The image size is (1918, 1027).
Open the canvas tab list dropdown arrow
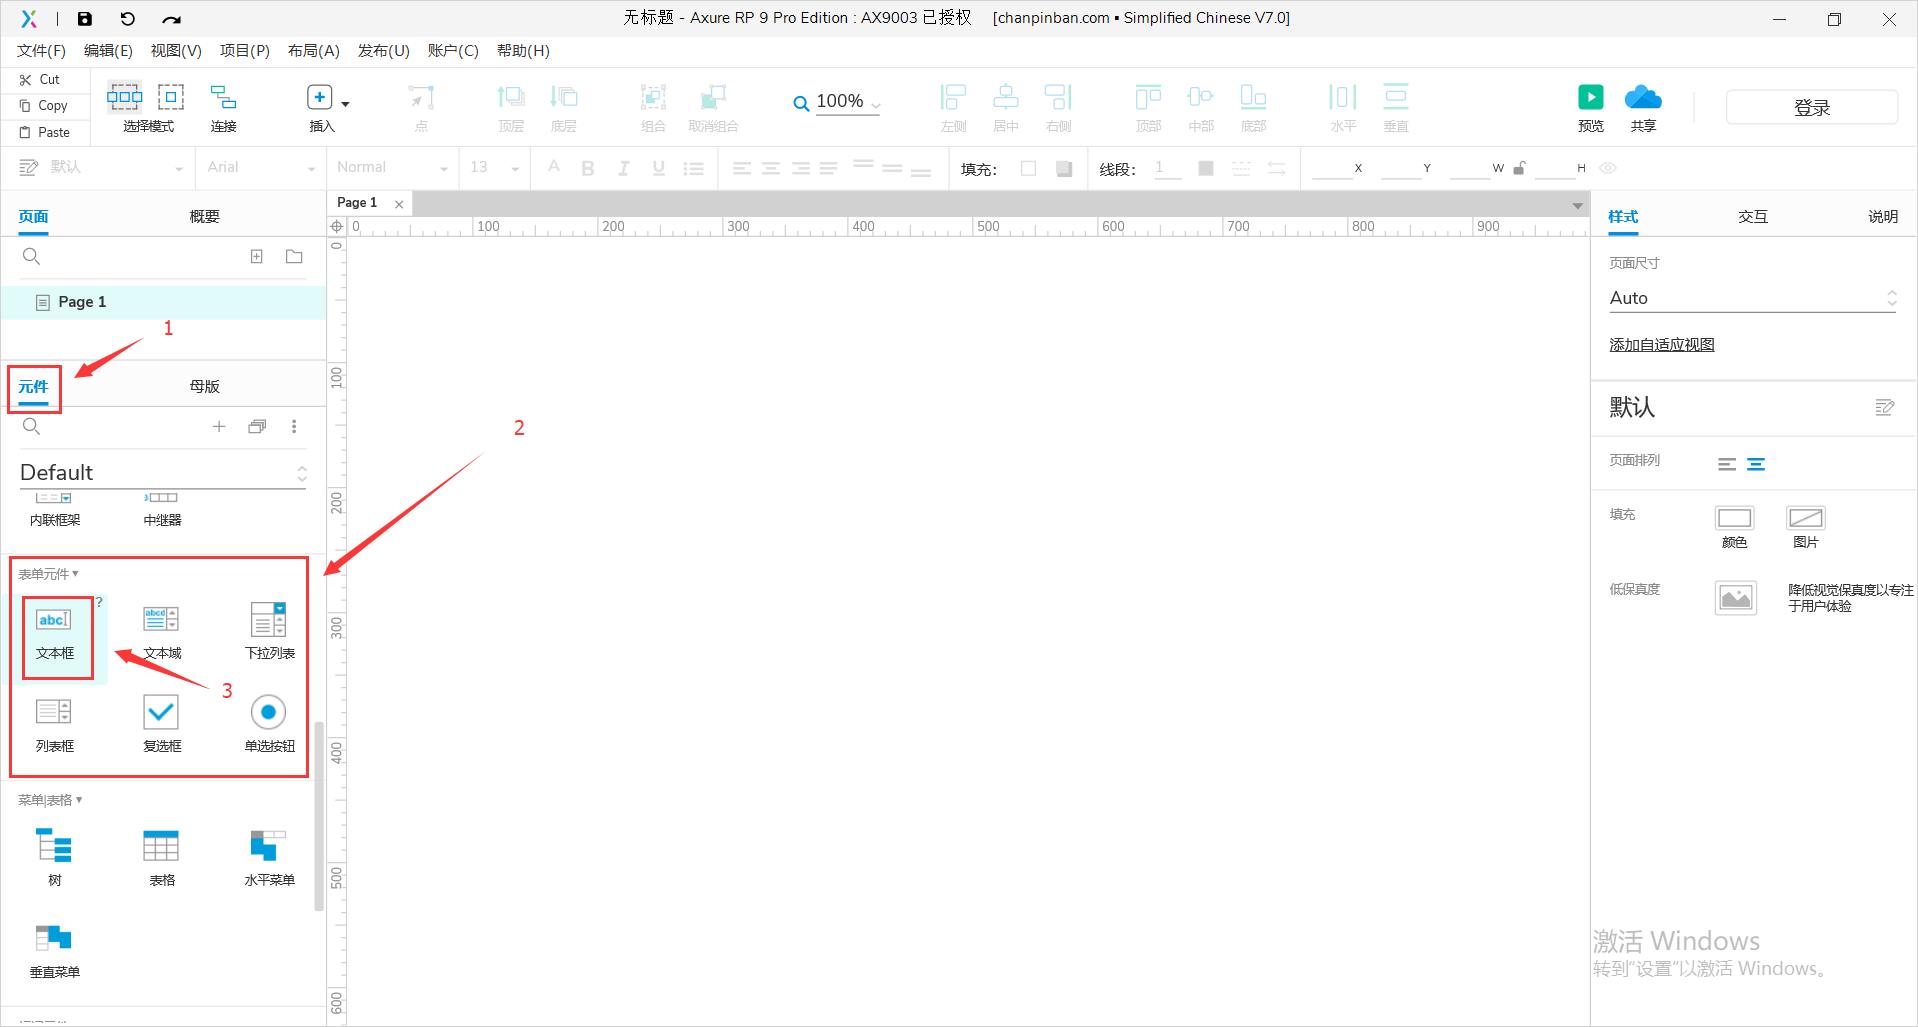[x=1577, y=205]
